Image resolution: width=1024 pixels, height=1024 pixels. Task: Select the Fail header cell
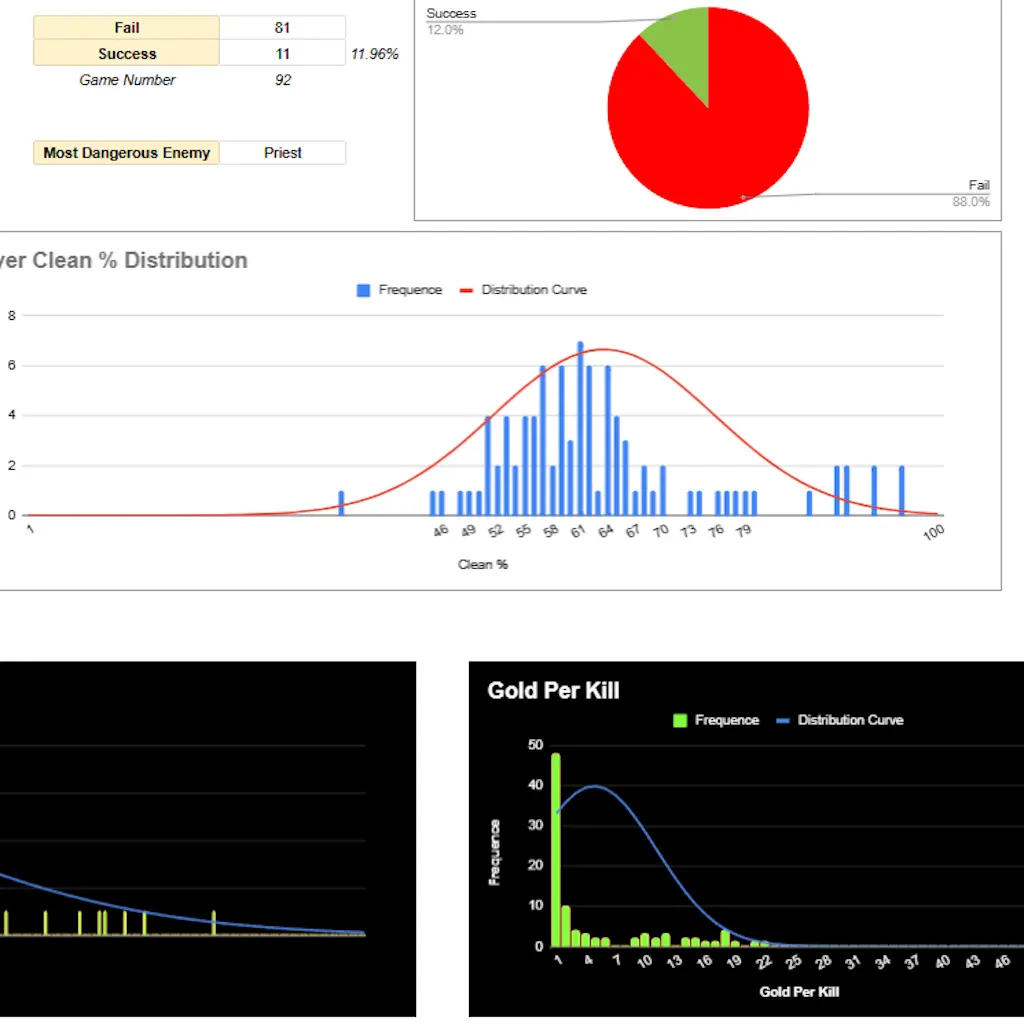pyautogui.click(x=126, y=28)
